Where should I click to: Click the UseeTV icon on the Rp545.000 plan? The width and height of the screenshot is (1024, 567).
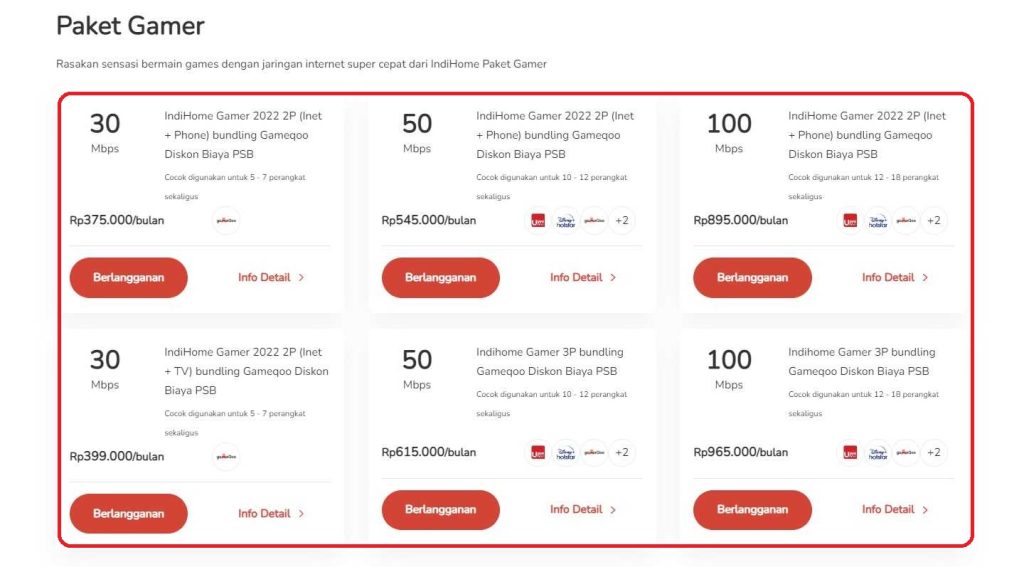click(x=538, y=221)
